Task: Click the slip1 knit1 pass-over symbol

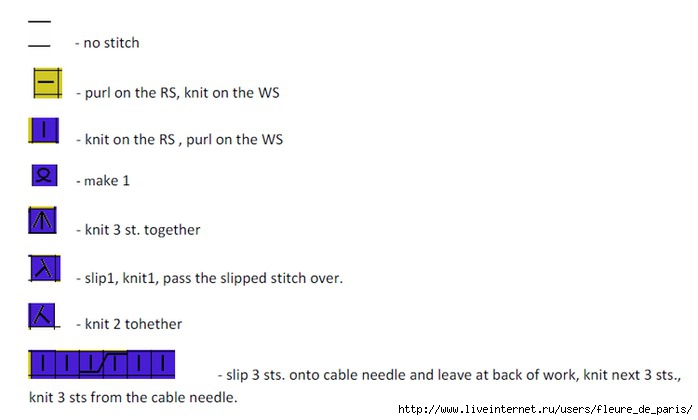Action: pos(45,268)
